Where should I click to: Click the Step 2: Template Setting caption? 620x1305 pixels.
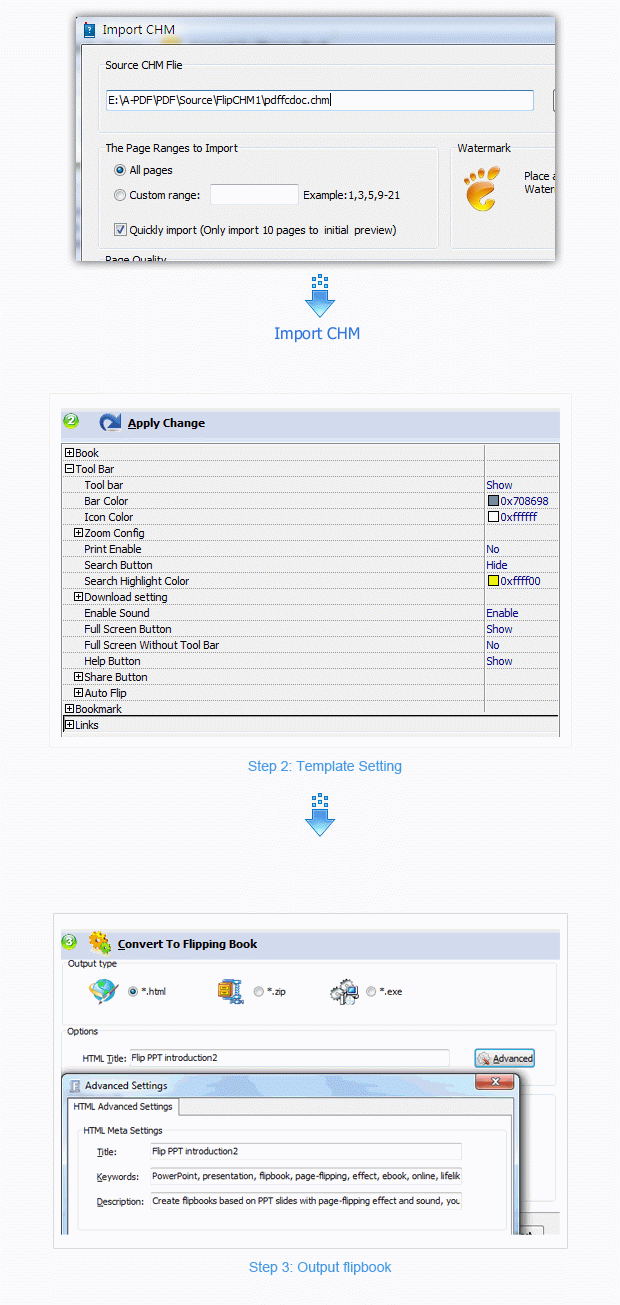click(325, 766)
